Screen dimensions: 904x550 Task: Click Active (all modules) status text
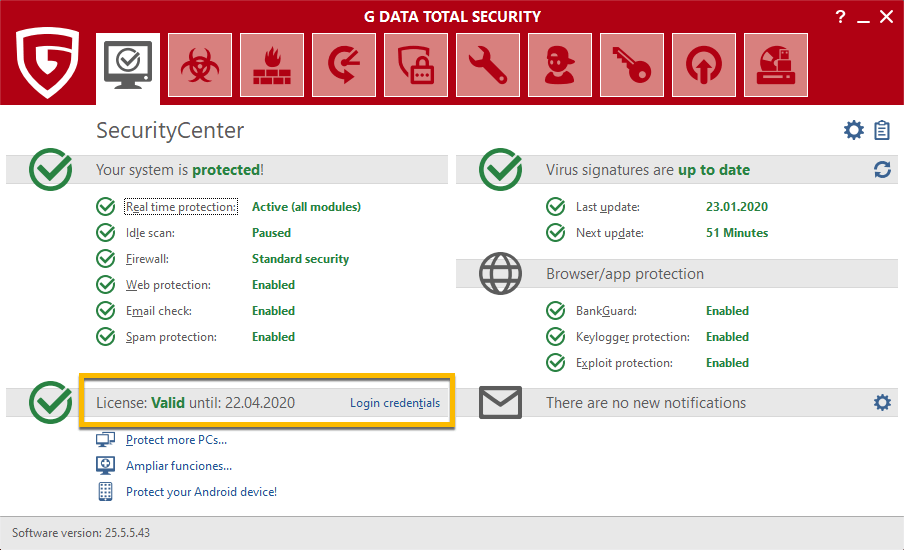click(x=306, y=207)
